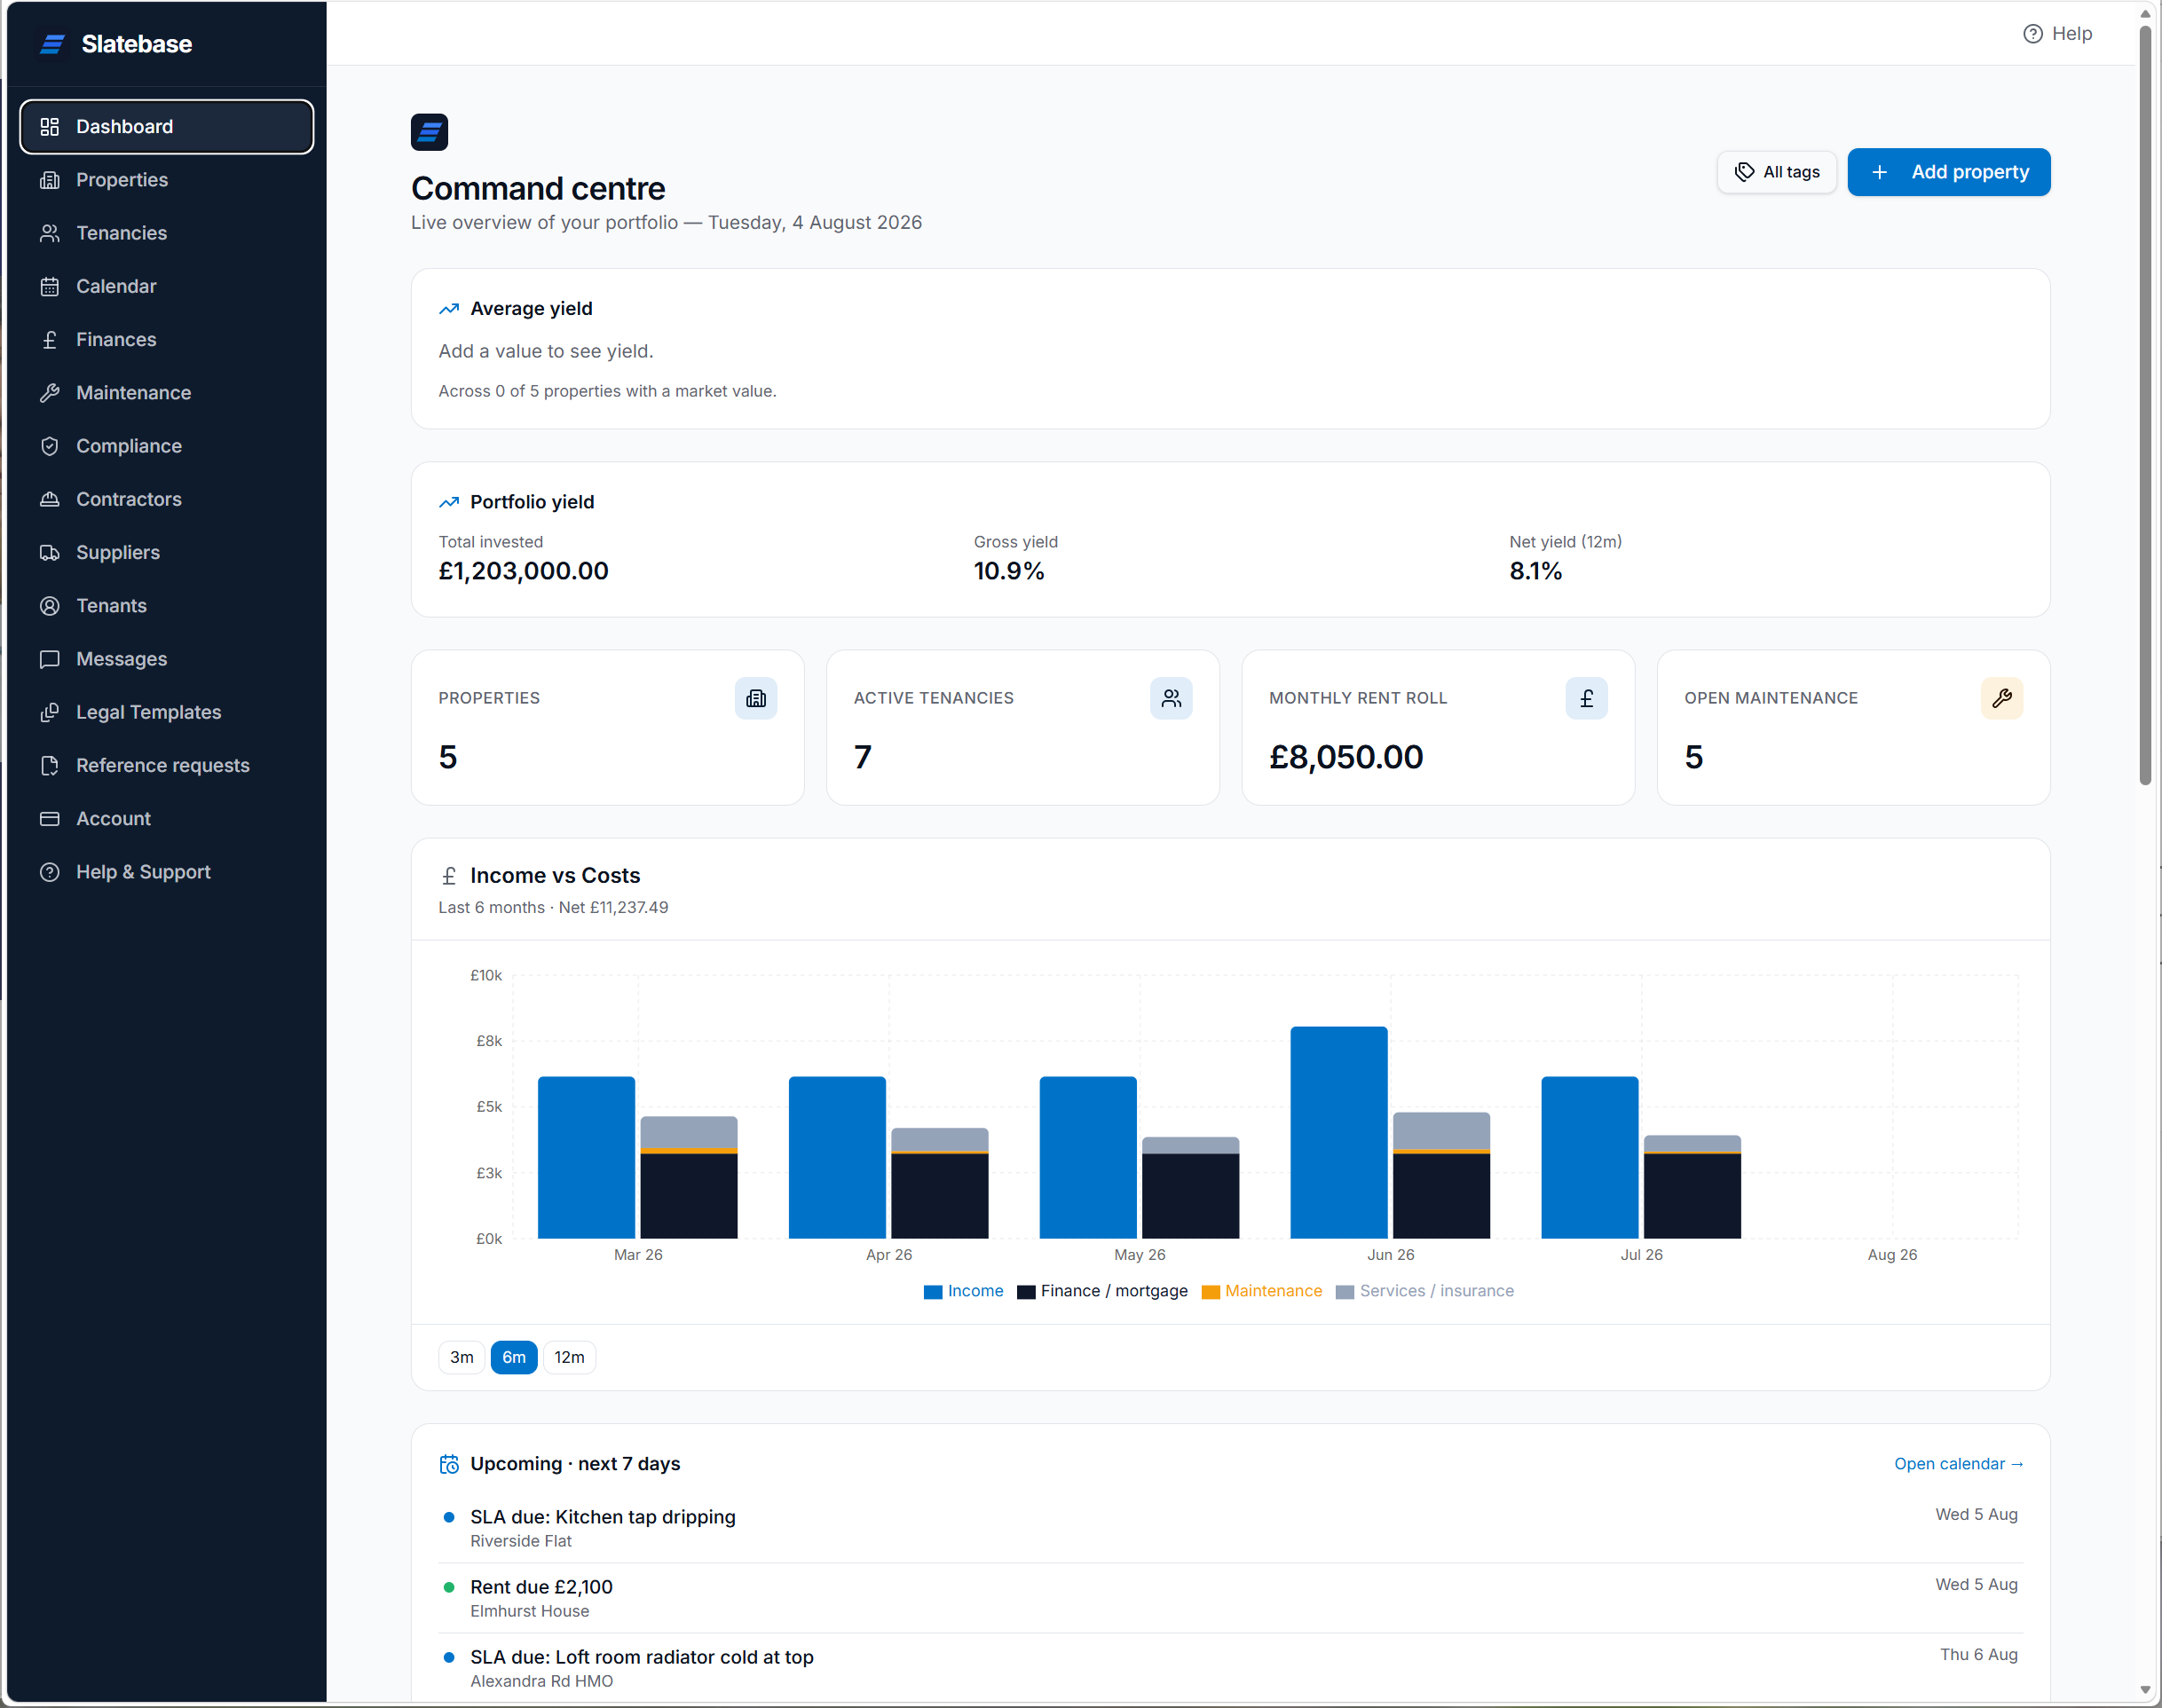Click the Net yield 8.1% value
2162x1708 pixels.
(1535, 571)
